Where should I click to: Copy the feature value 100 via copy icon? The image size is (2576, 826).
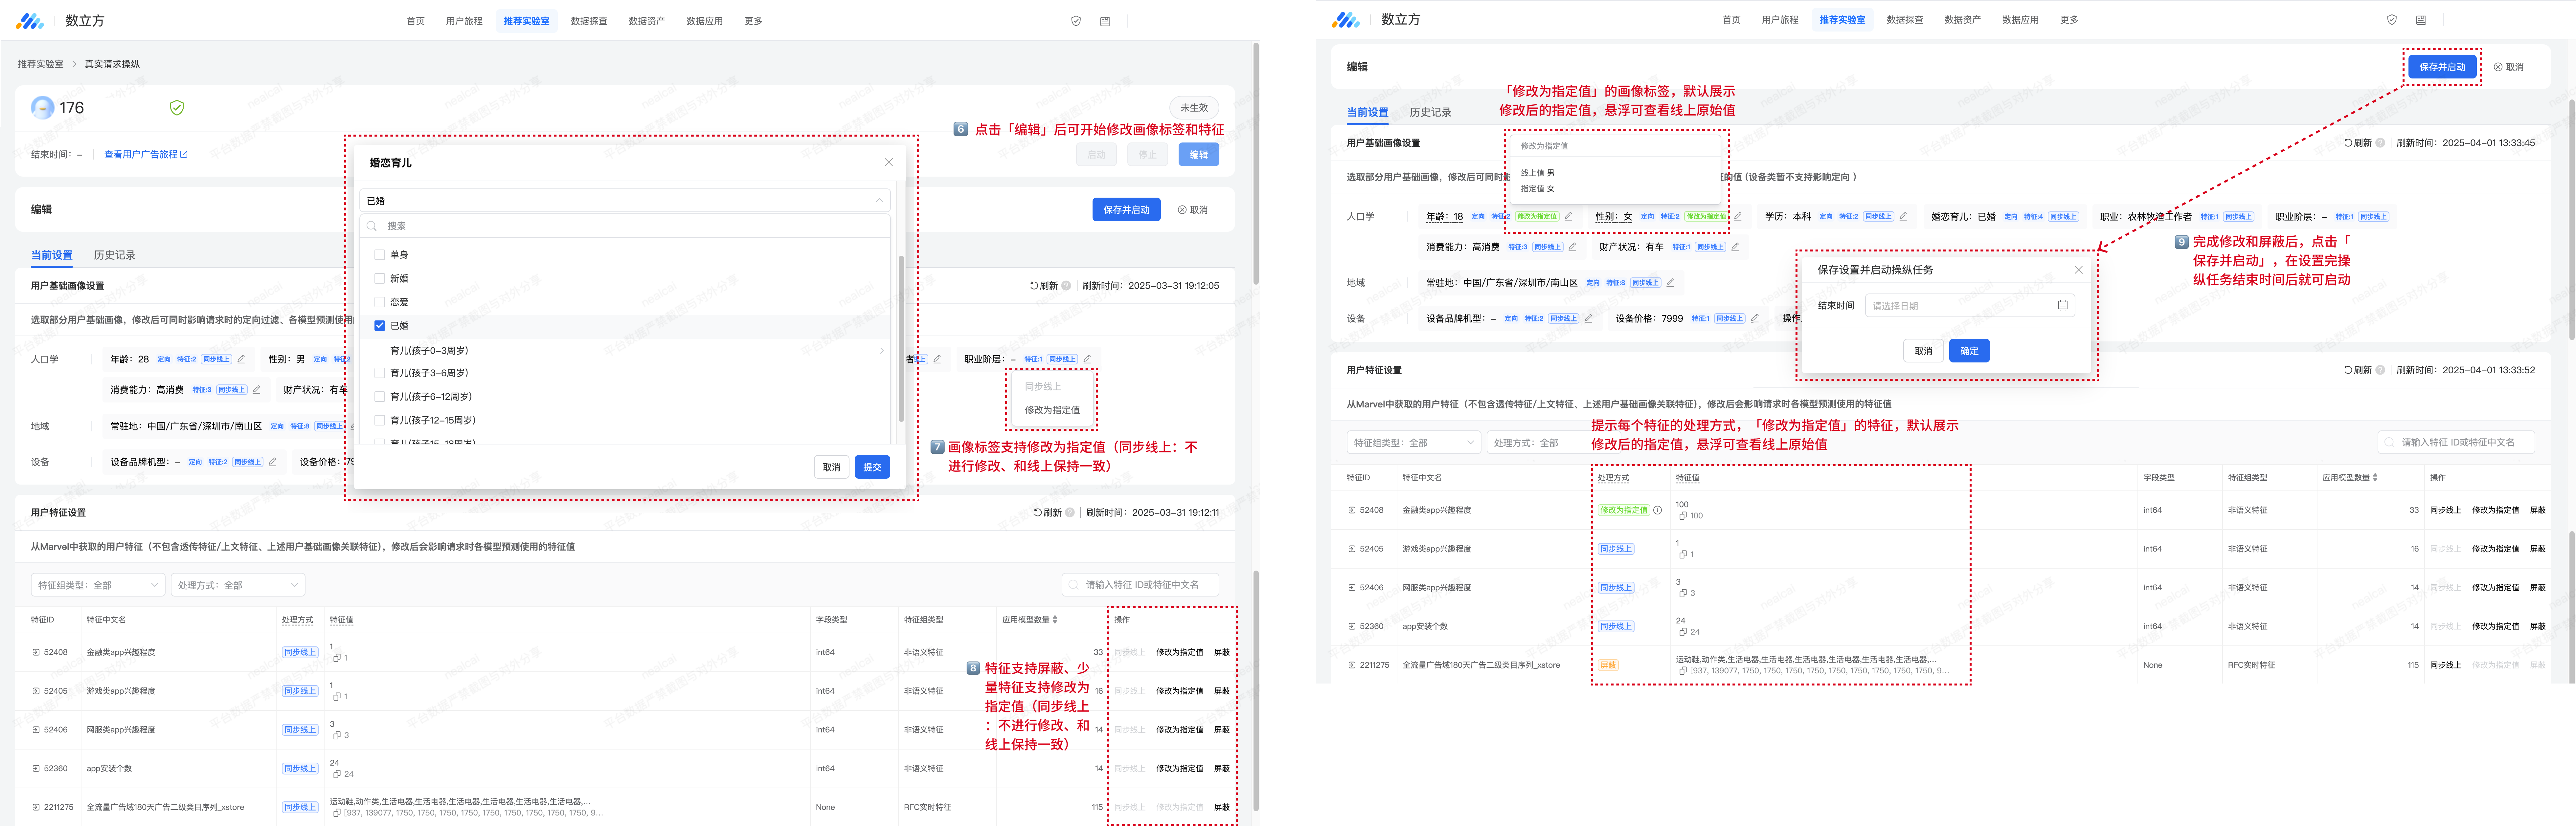tap(1683, 516)
